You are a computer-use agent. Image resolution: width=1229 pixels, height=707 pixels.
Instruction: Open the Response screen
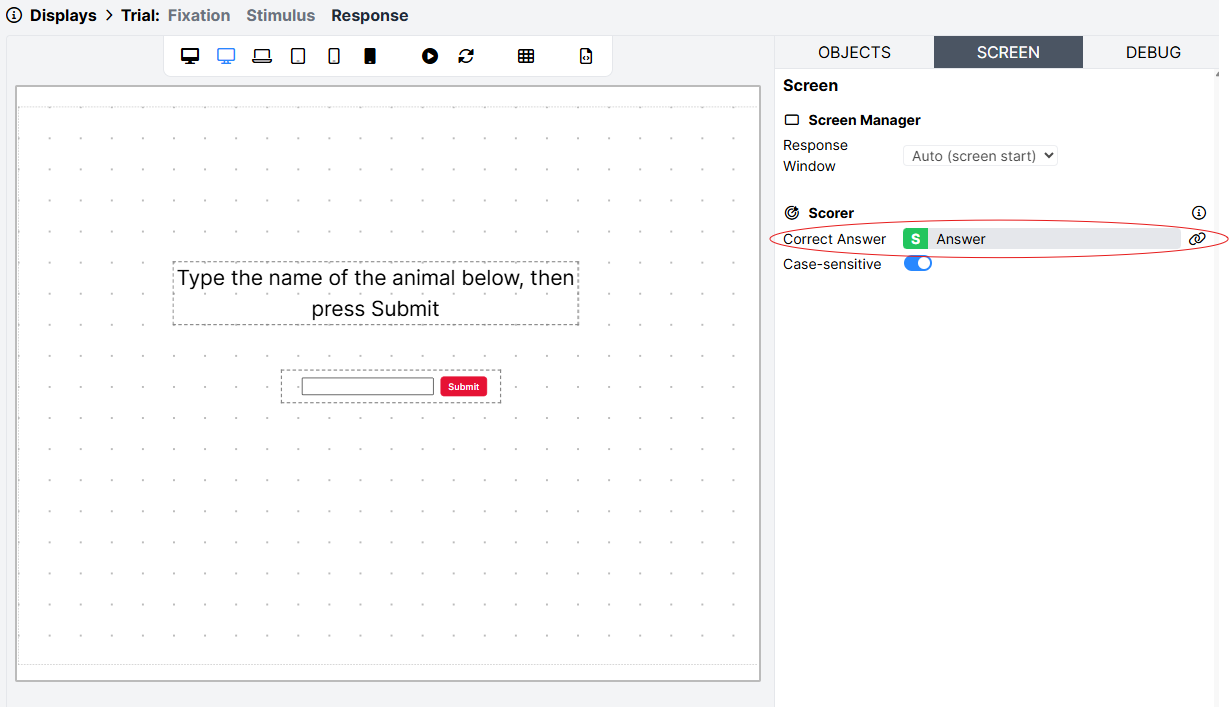click(370, 15)
